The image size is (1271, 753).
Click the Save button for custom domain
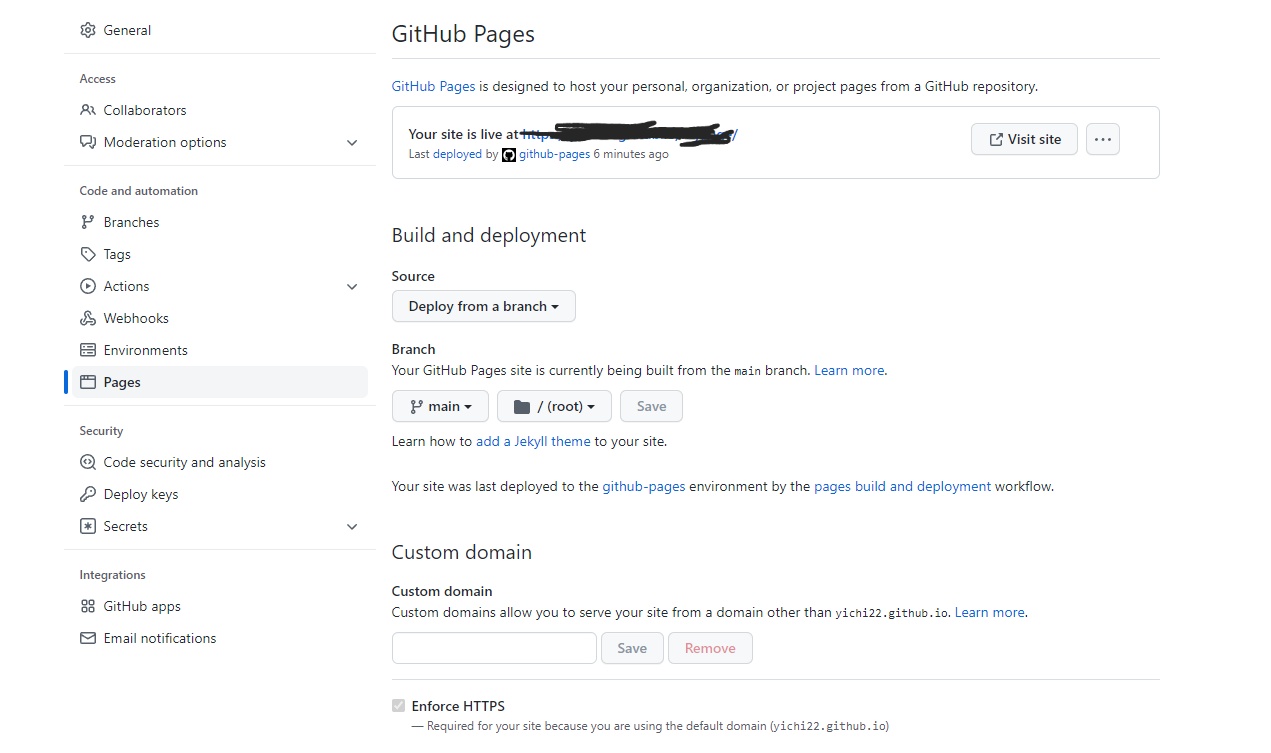(x=632, y=648)
